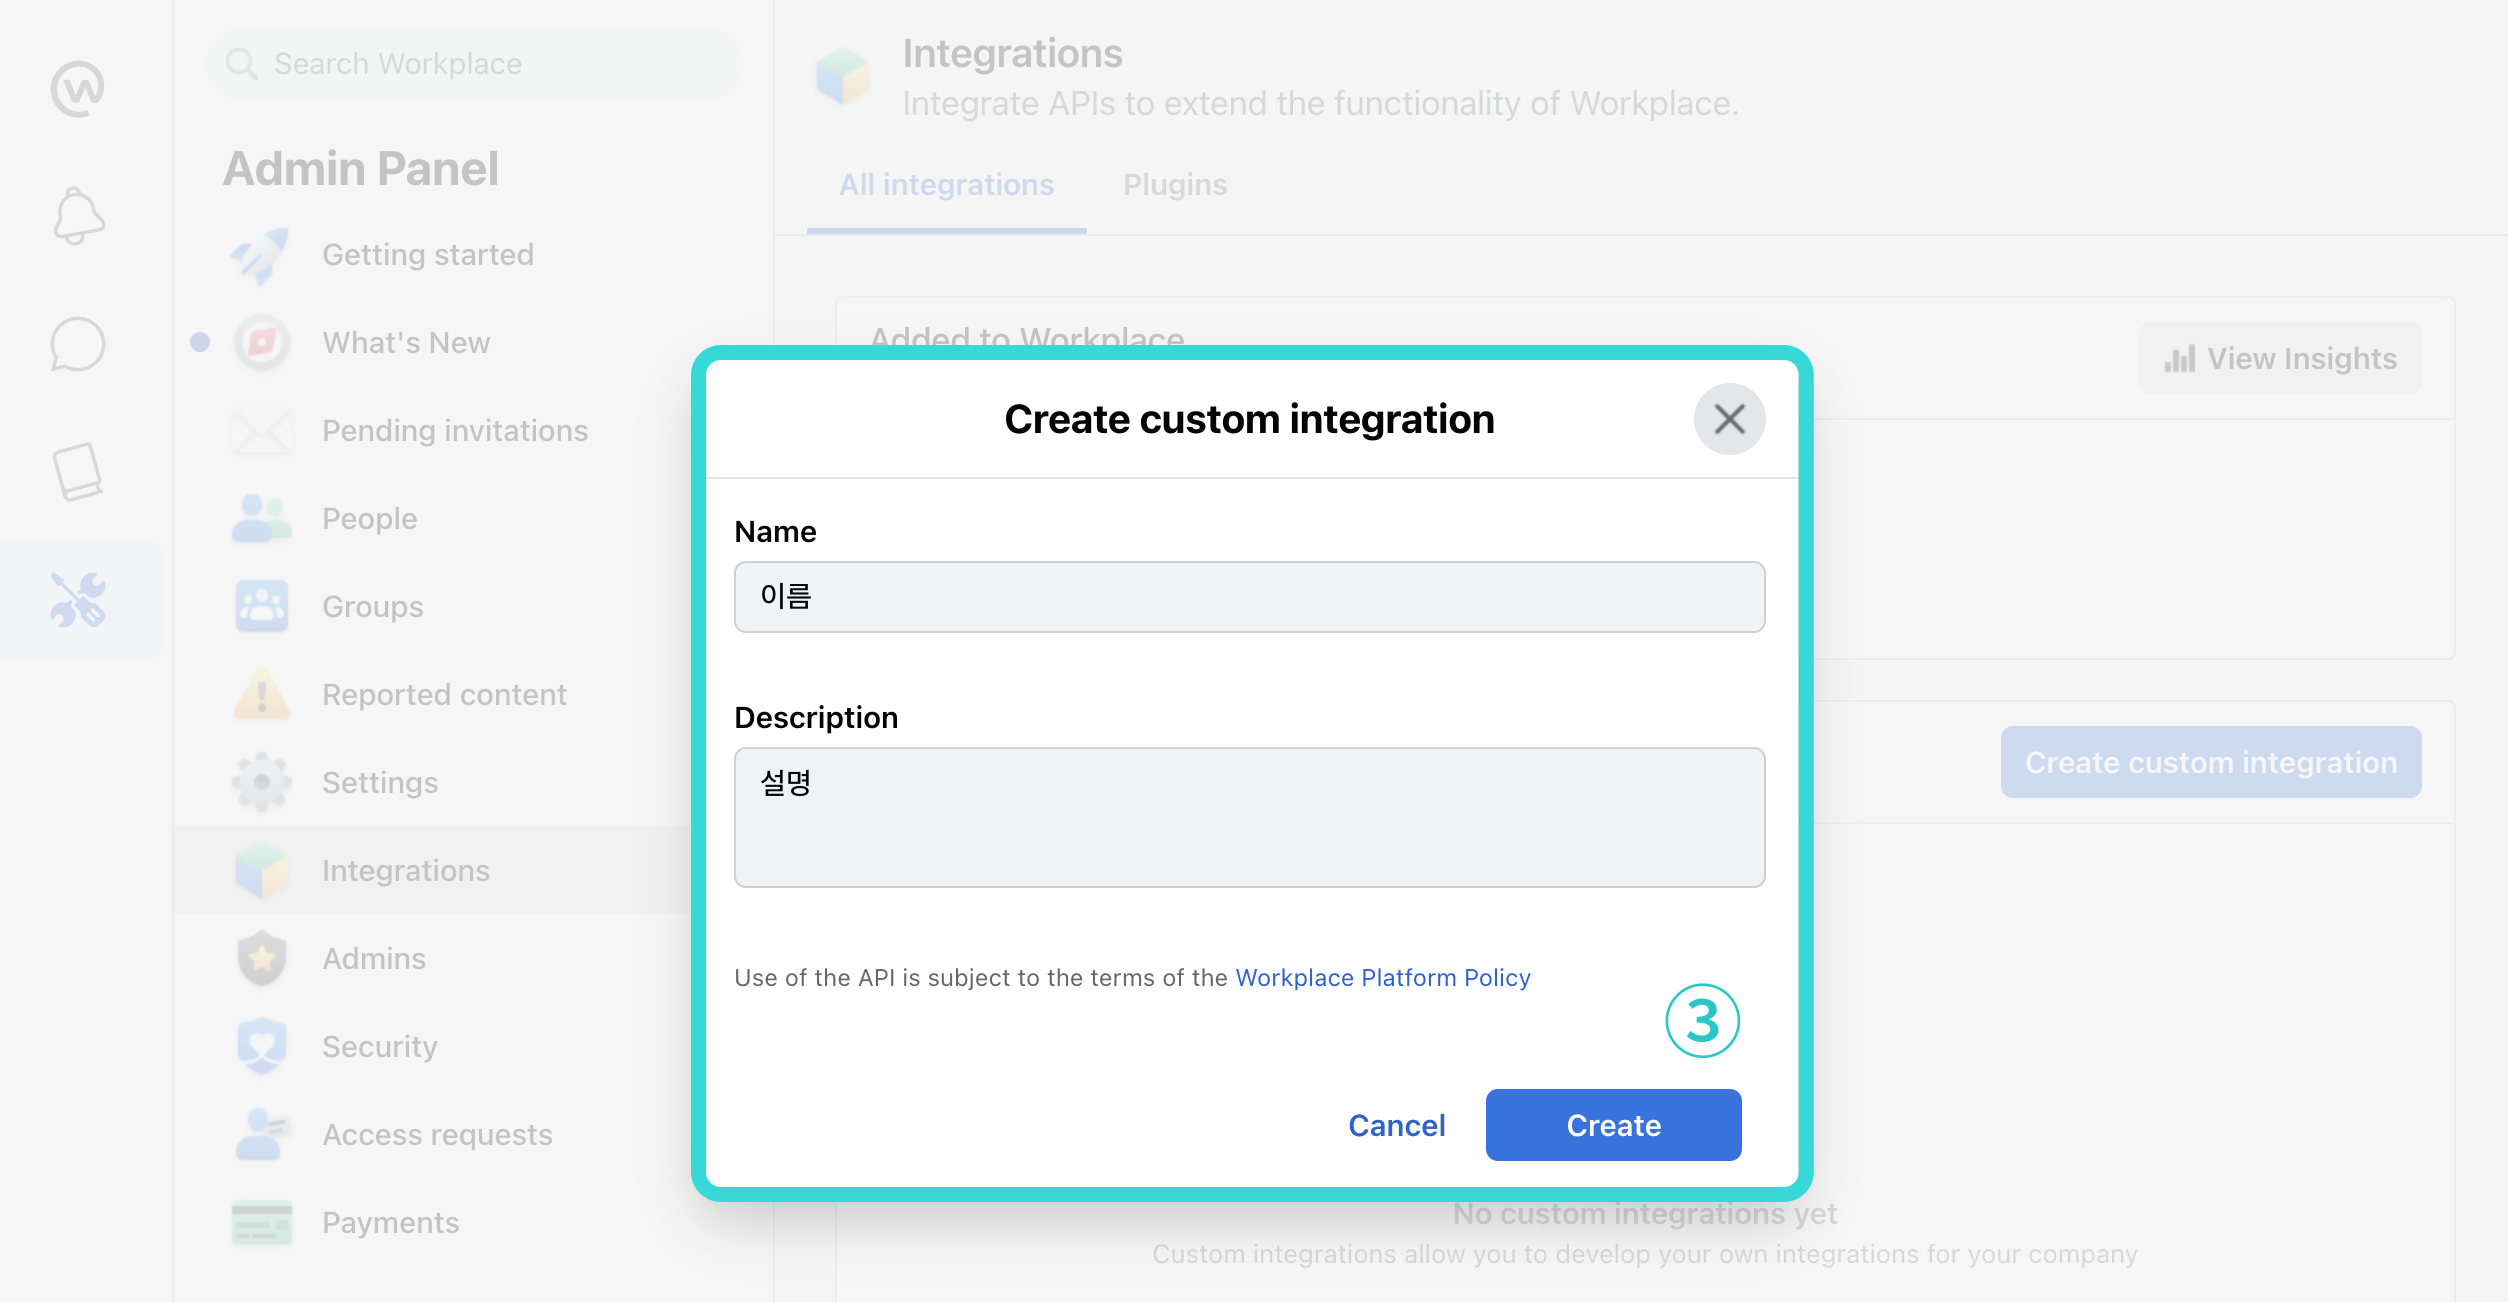Open Reported content in Admin Panel
2508x1302 pixels.
coord(444,695)
